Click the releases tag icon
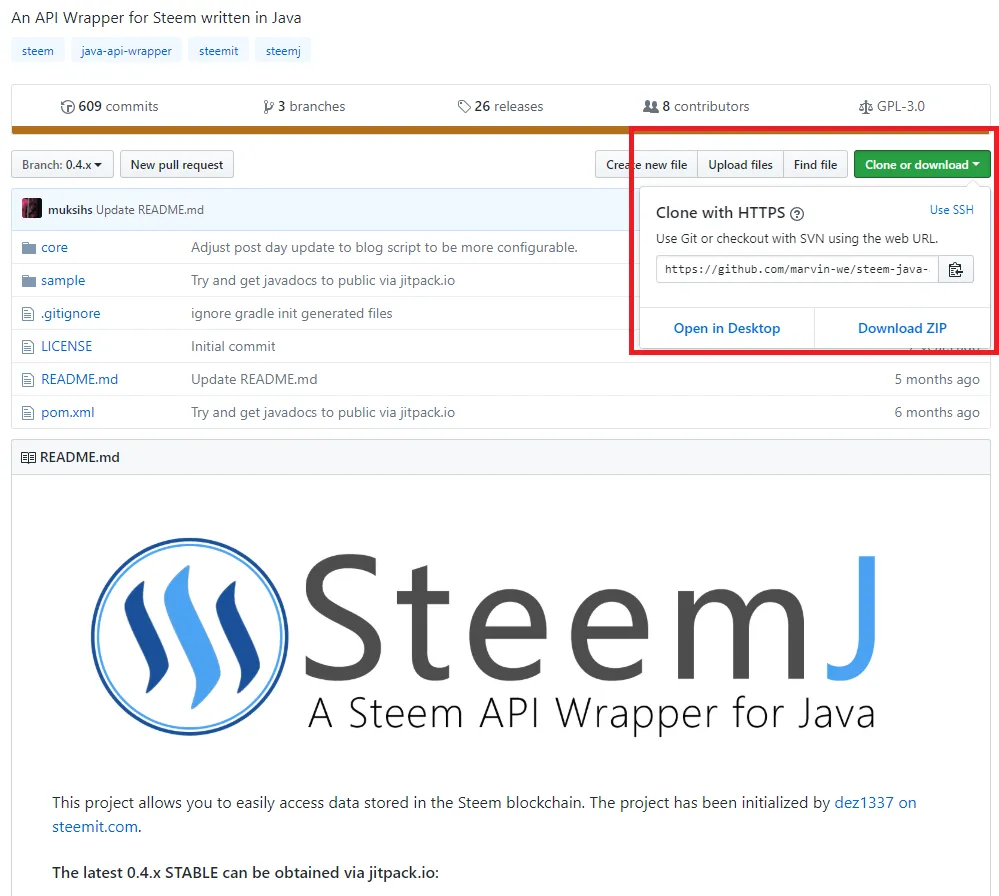The height and width of the screenshot is (896, 999). tap(464, 106)
